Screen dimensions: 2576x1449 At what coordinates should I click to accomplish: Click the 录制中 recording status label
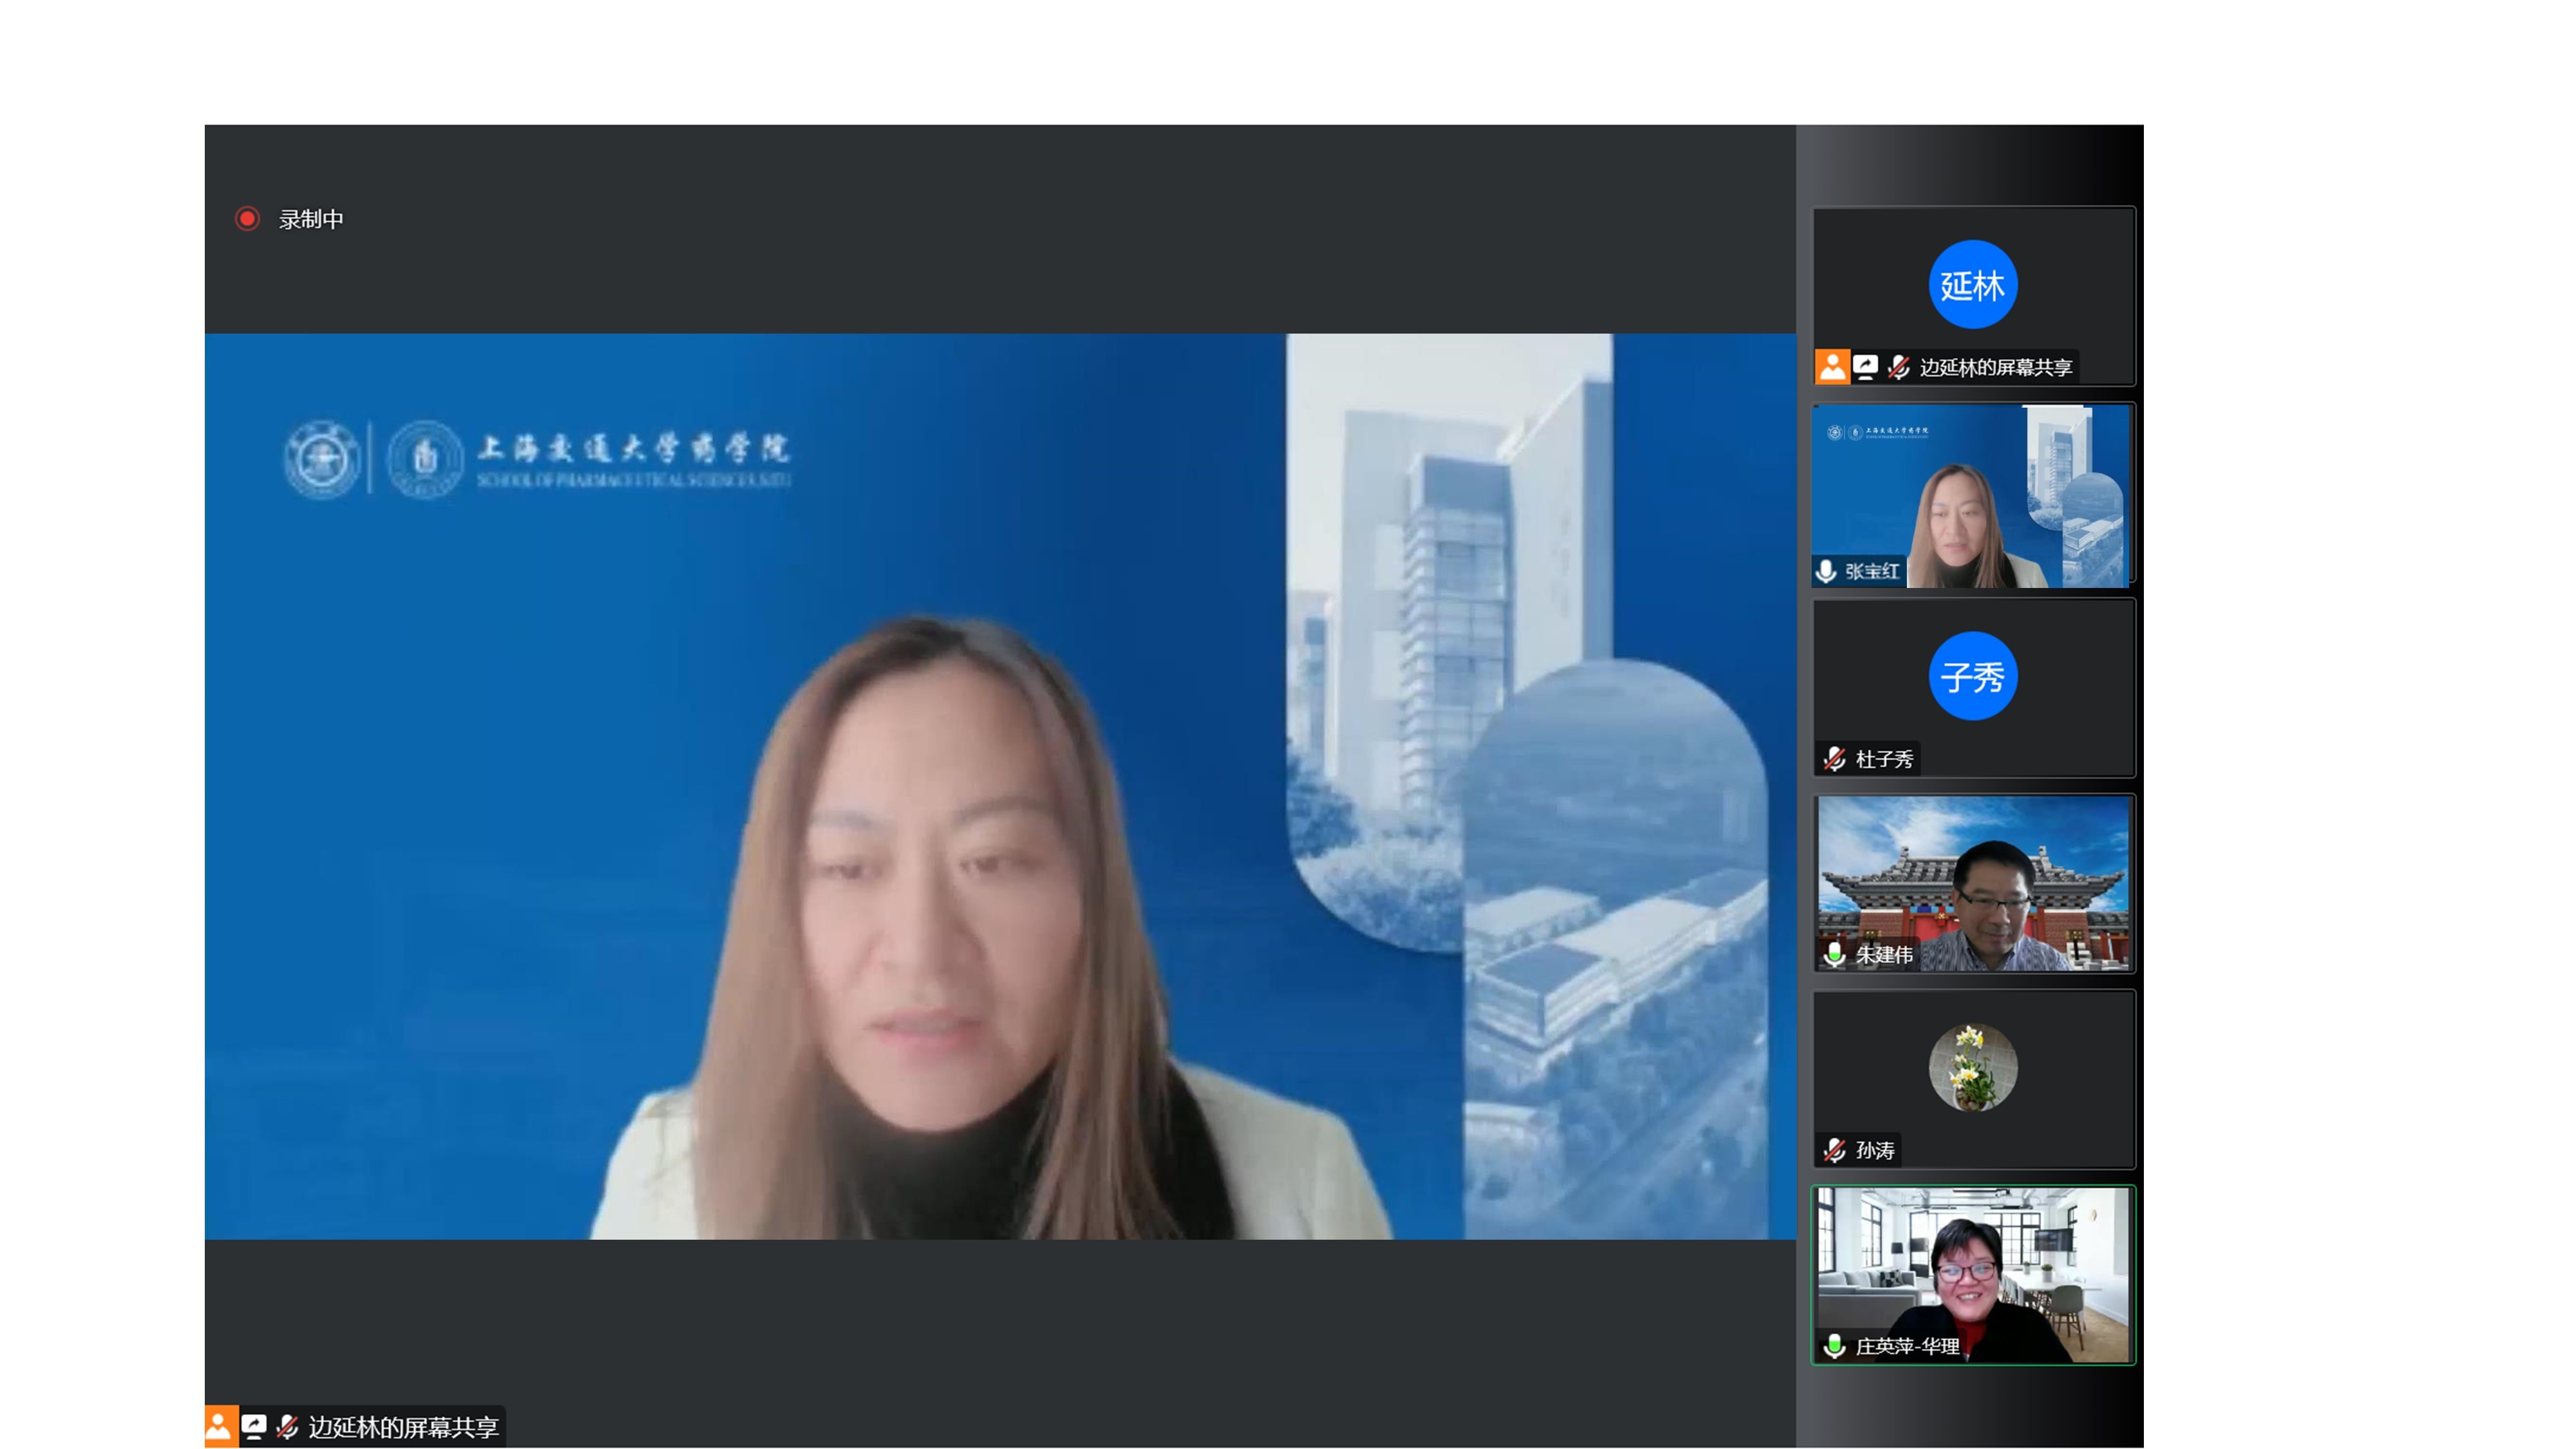[311, 219]
